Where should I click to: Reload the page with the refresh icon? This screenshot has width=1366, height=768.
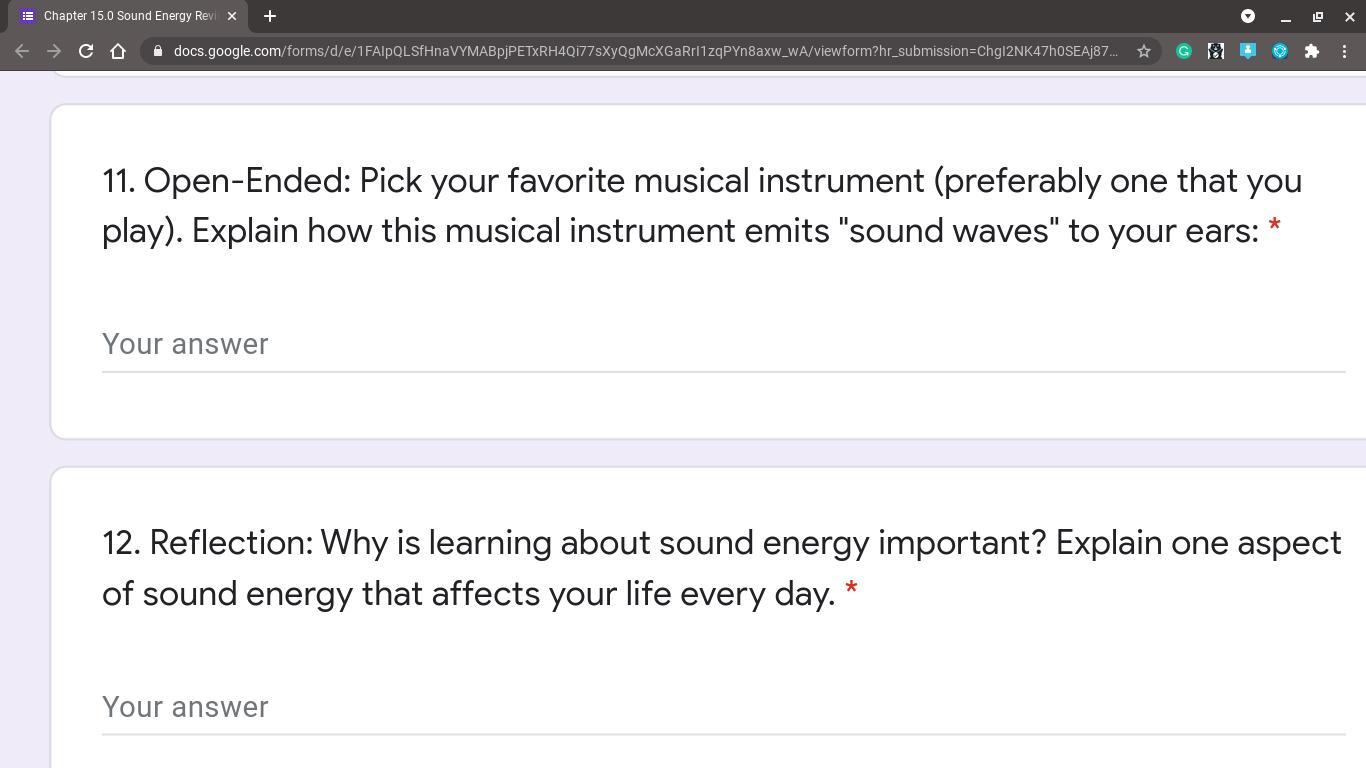tap(86, 51)
